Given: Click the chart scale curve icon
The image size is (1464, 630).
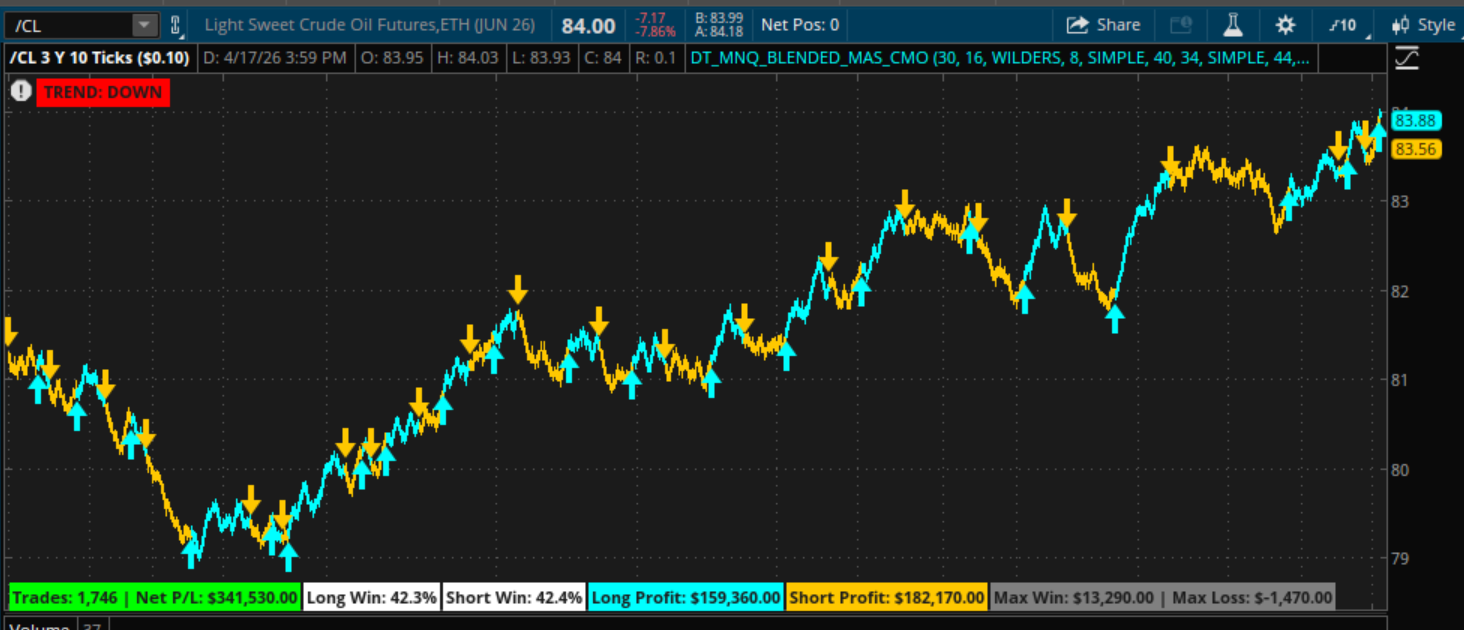Looking at the screenshot, I should [x=1406, y=58].
